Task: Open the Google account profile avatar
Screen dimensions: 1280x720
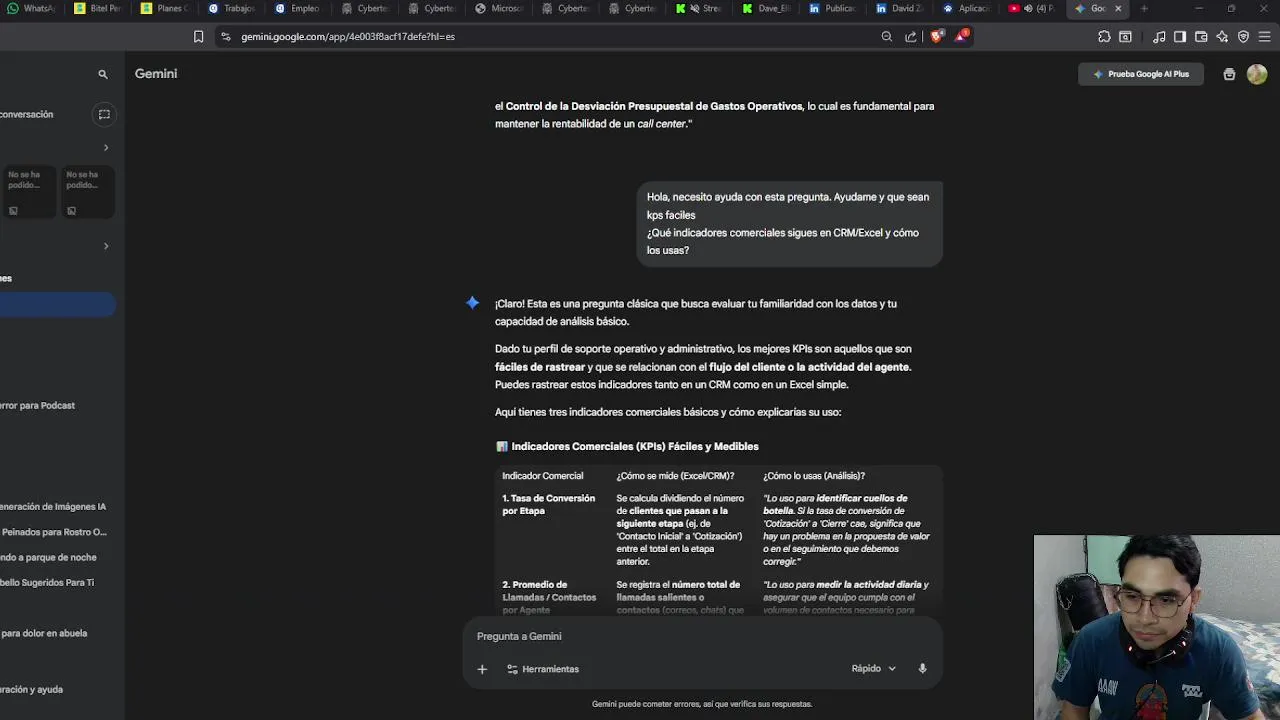Action: (1257, 74)
